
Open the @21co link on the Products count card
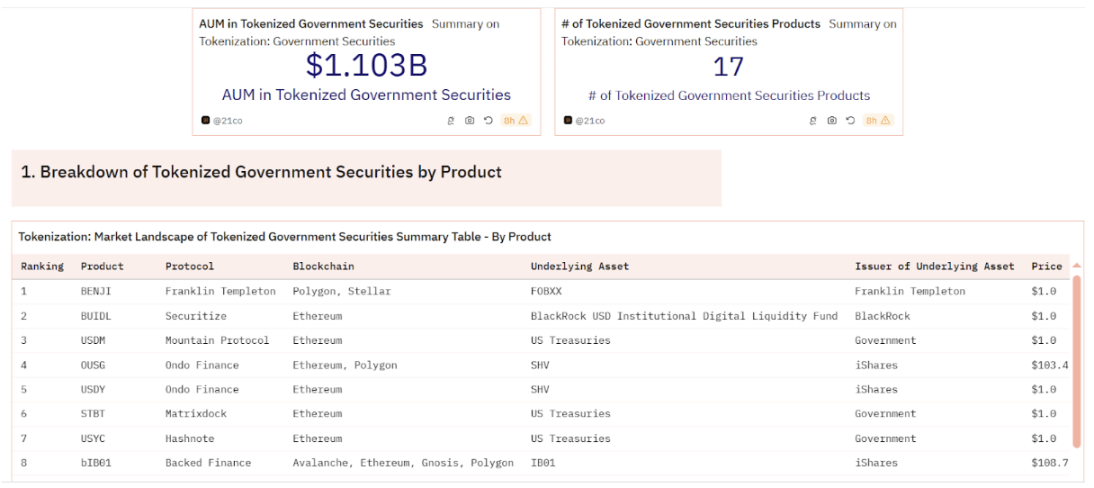[x=590, y=121]
